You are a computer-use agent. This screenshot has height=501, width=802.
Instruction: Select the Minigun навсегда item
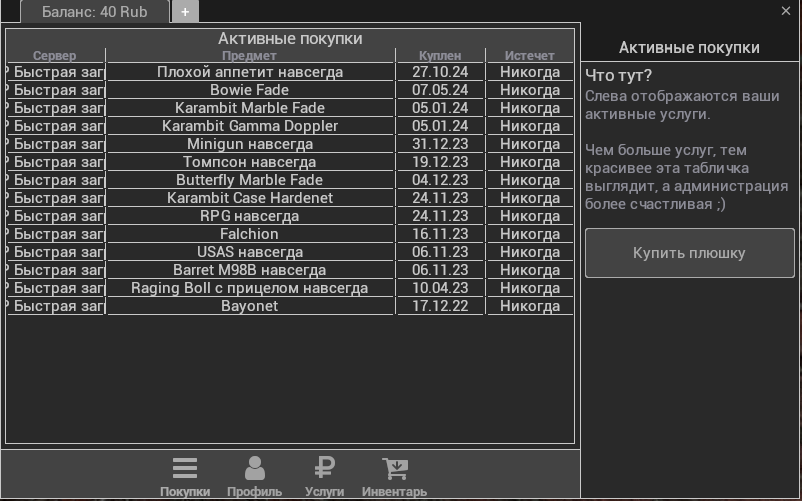250,144
